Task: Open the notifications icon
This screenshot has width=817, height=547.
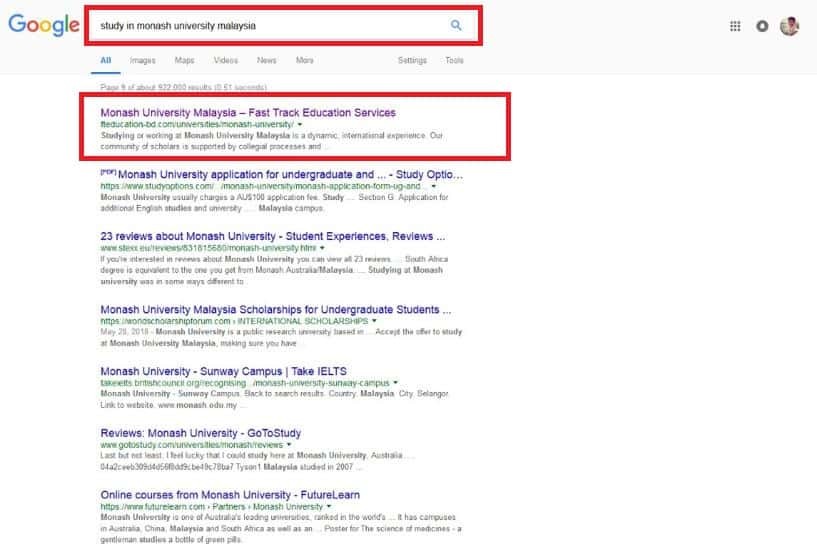Action: [x=762, y=26]
